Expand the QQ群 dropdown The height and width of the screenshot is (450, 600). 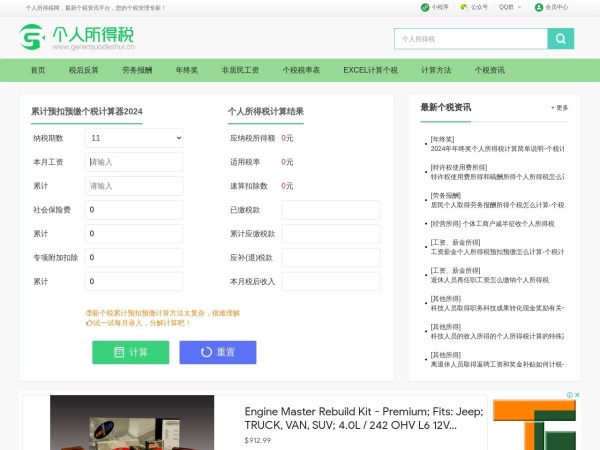pos(510,7)
